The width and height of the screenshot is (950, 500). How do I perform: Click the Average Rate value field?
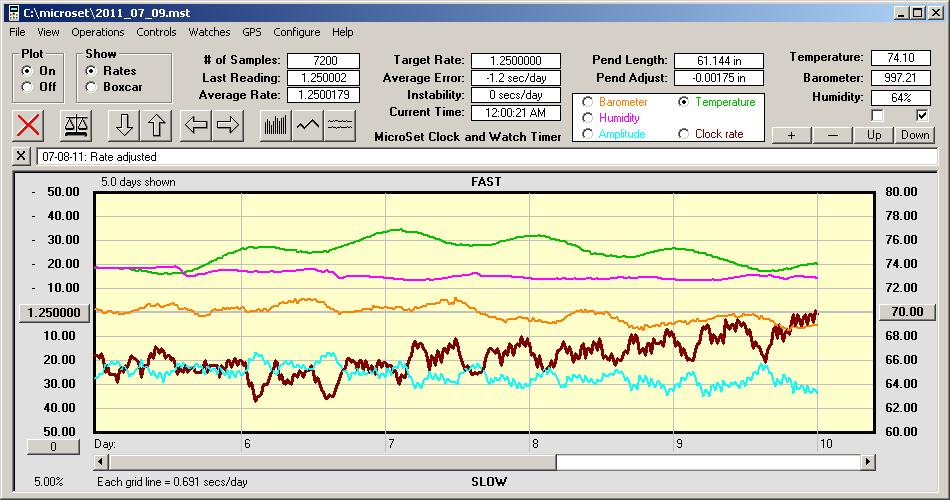tap(324, 95)
